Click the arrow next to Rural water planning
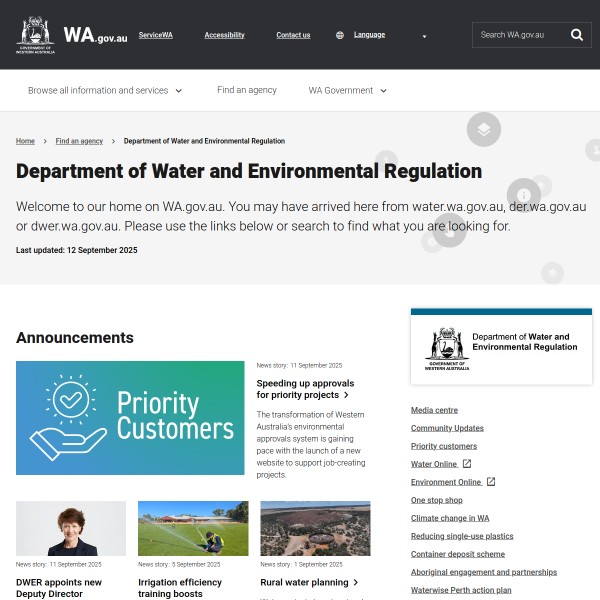 coord(356,582)
